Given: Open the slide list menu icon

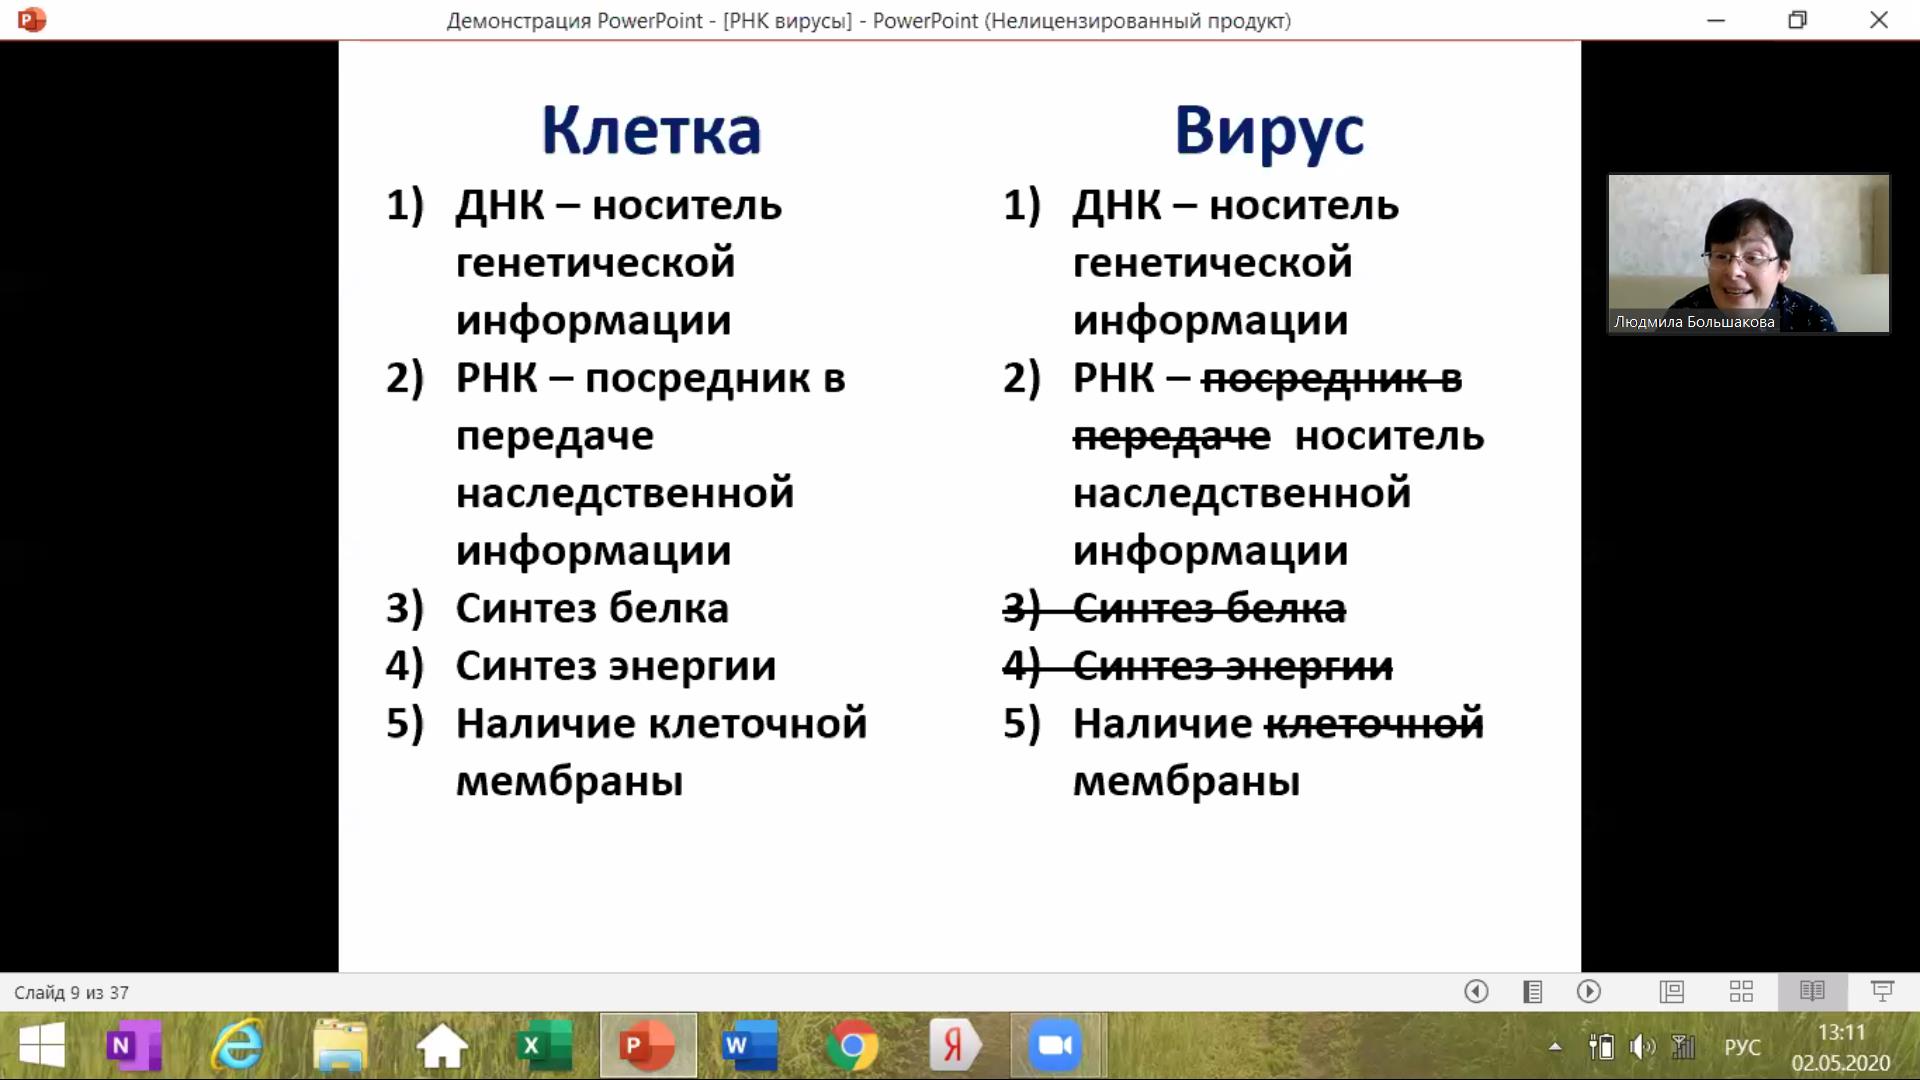Looking at the screenshot, I should coord(1532,991).
